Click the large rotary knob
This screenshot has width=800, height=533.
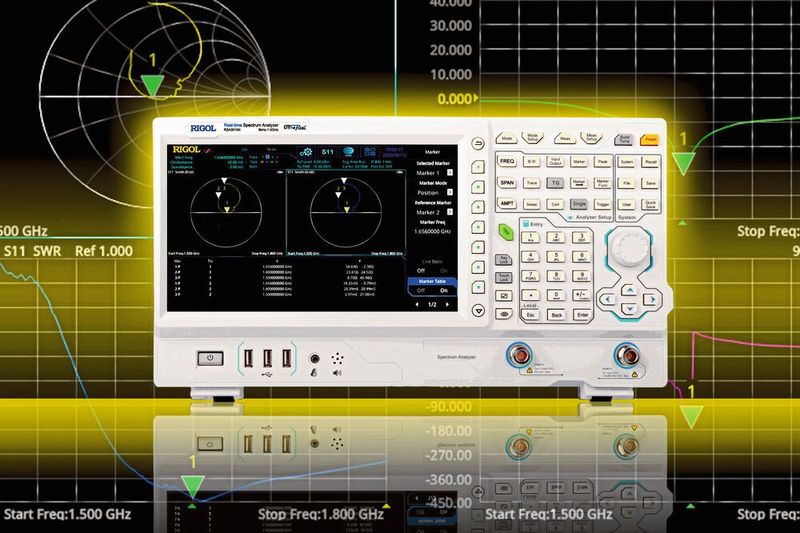pyautogui.click(x=630, y=248)
